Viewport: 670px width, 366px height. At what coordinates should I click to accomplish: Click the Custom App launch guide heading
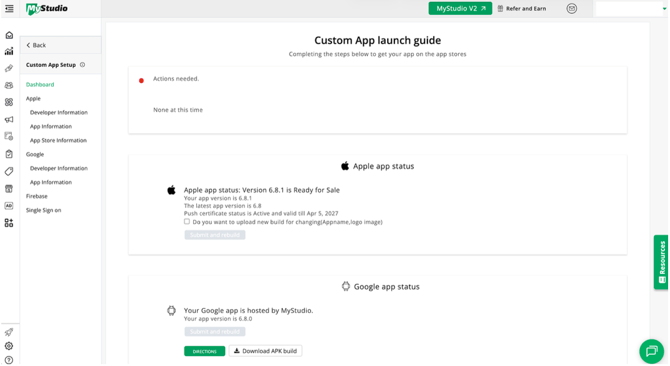point(377,40)
